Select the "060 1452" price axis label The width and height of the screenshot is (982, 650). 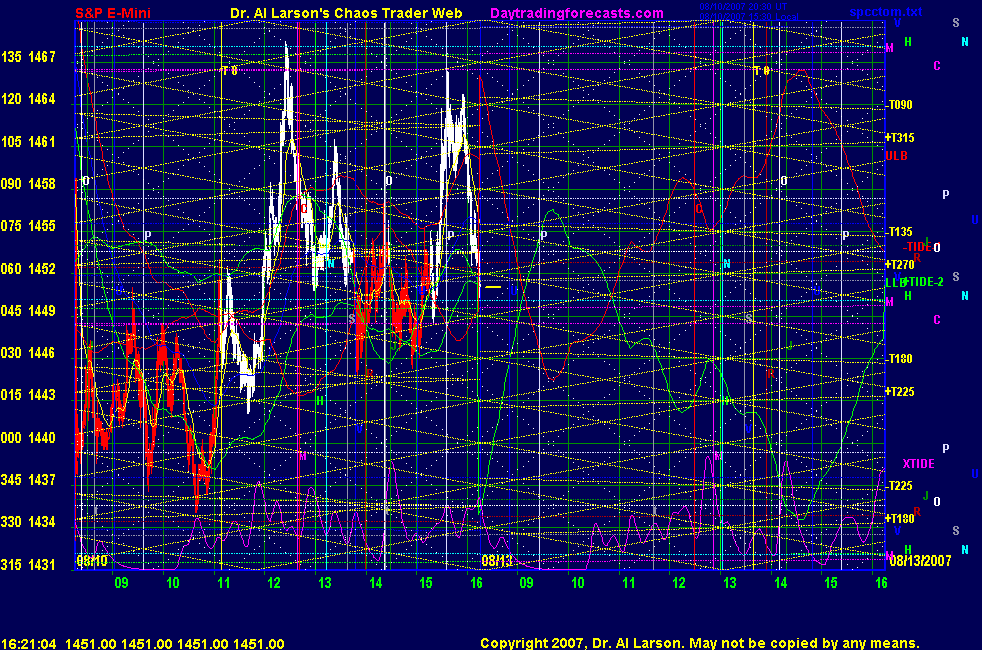[28, 269]
